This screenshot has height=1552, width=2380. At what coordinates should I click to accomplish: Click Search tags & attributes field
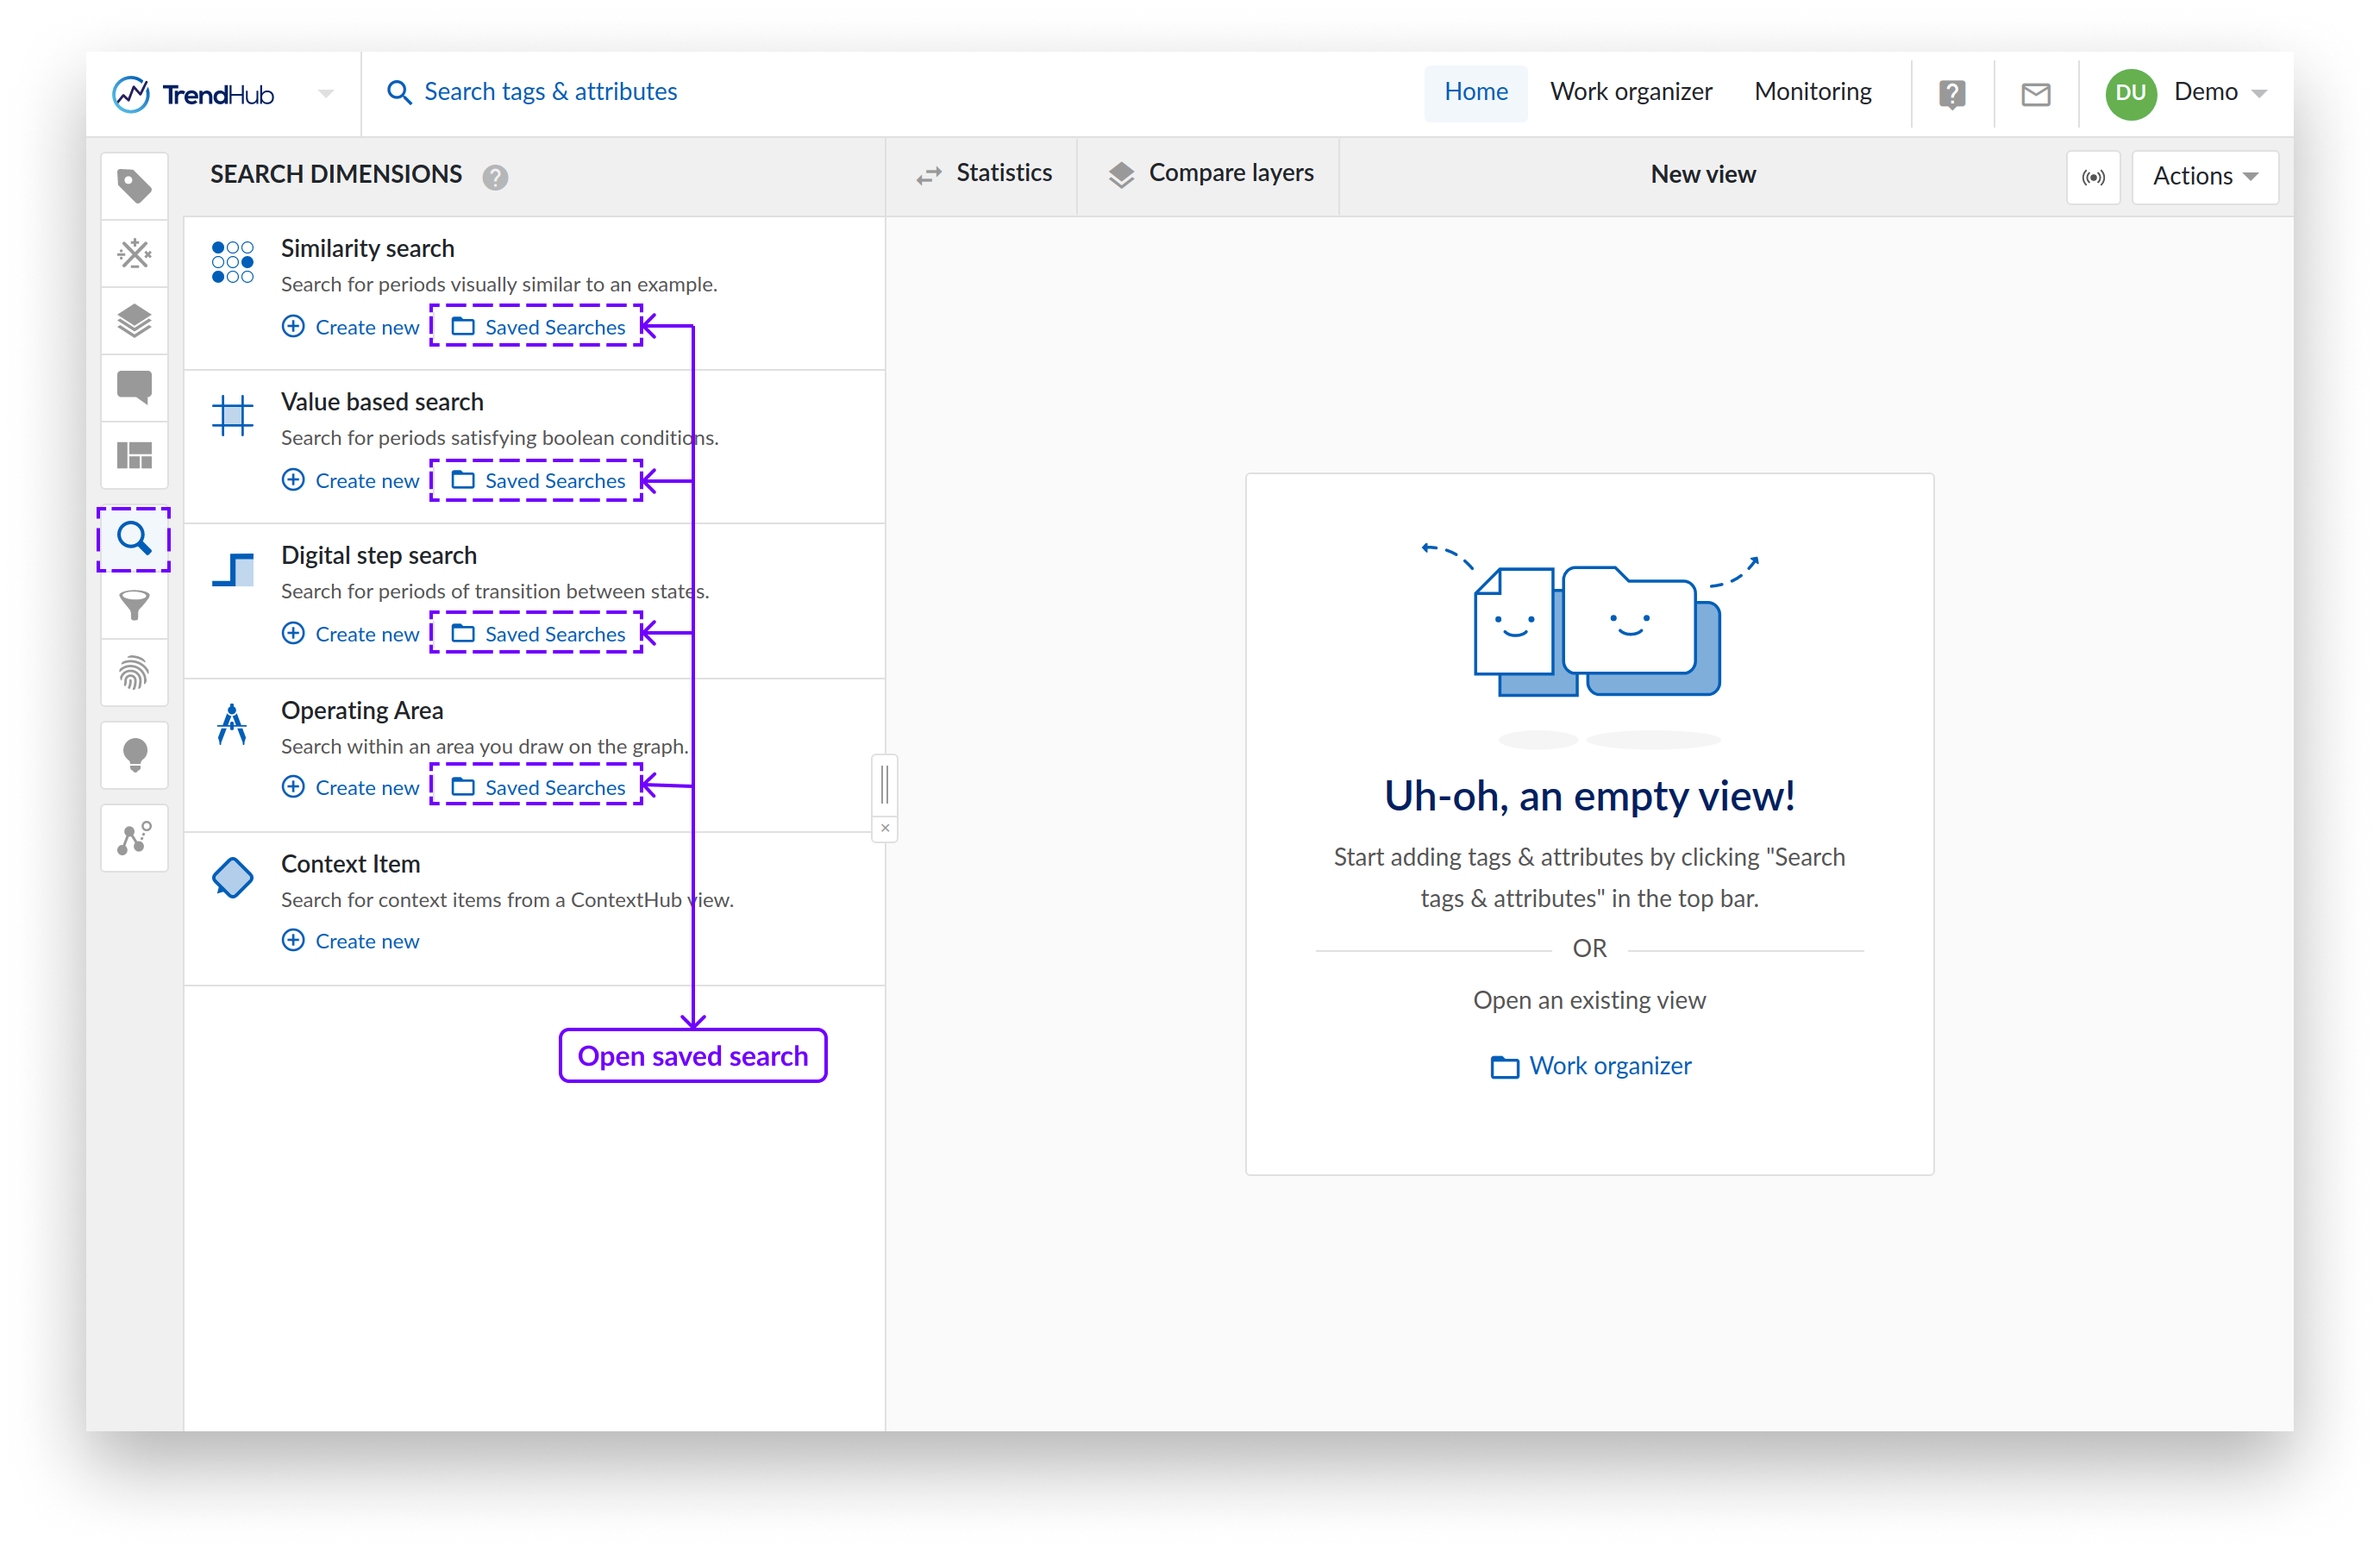(x=549, y=92)
